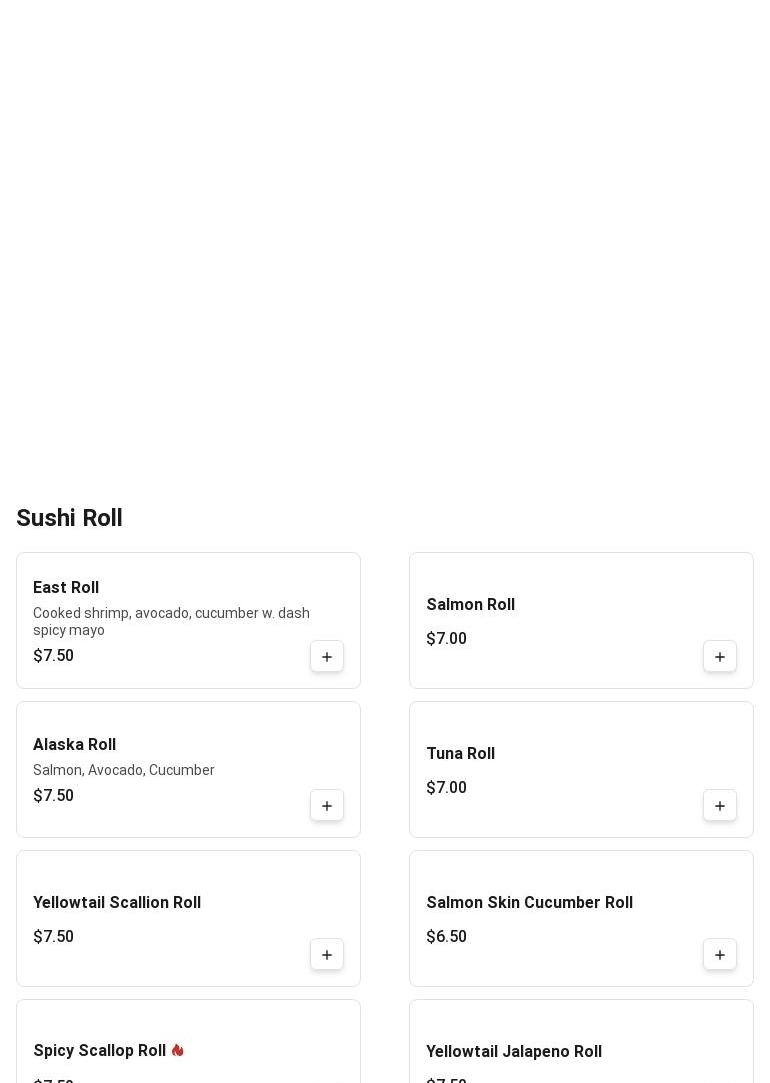Add Salmon Roll using its plus icon
This screenshot has height=1083, width=770.
coord(720,657)
